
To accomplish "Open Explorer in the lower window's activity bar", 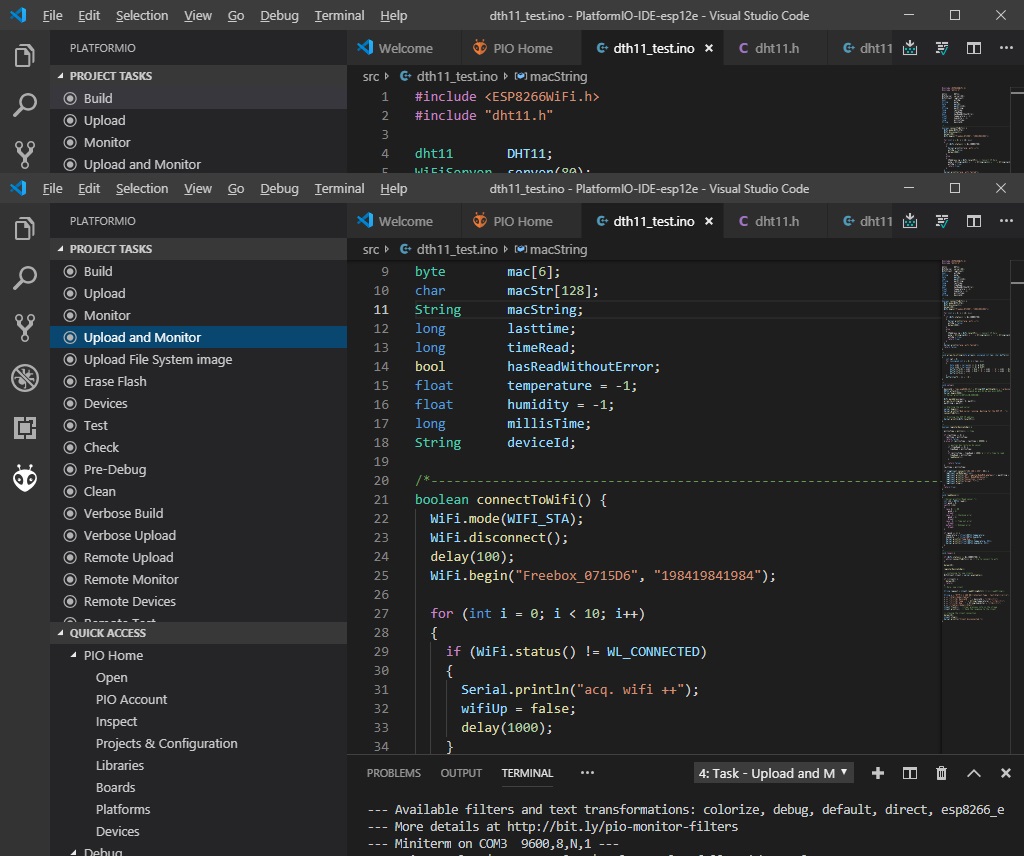I will (x=25, y=229).
